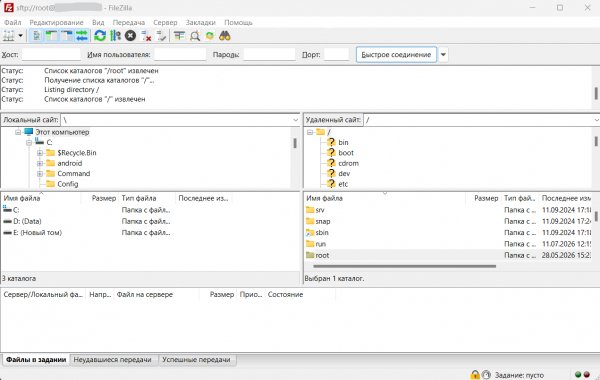This screenshot has height=380, width=600.
Task: Open the Site Manager dropdown arrow
Action: [21, 36]
